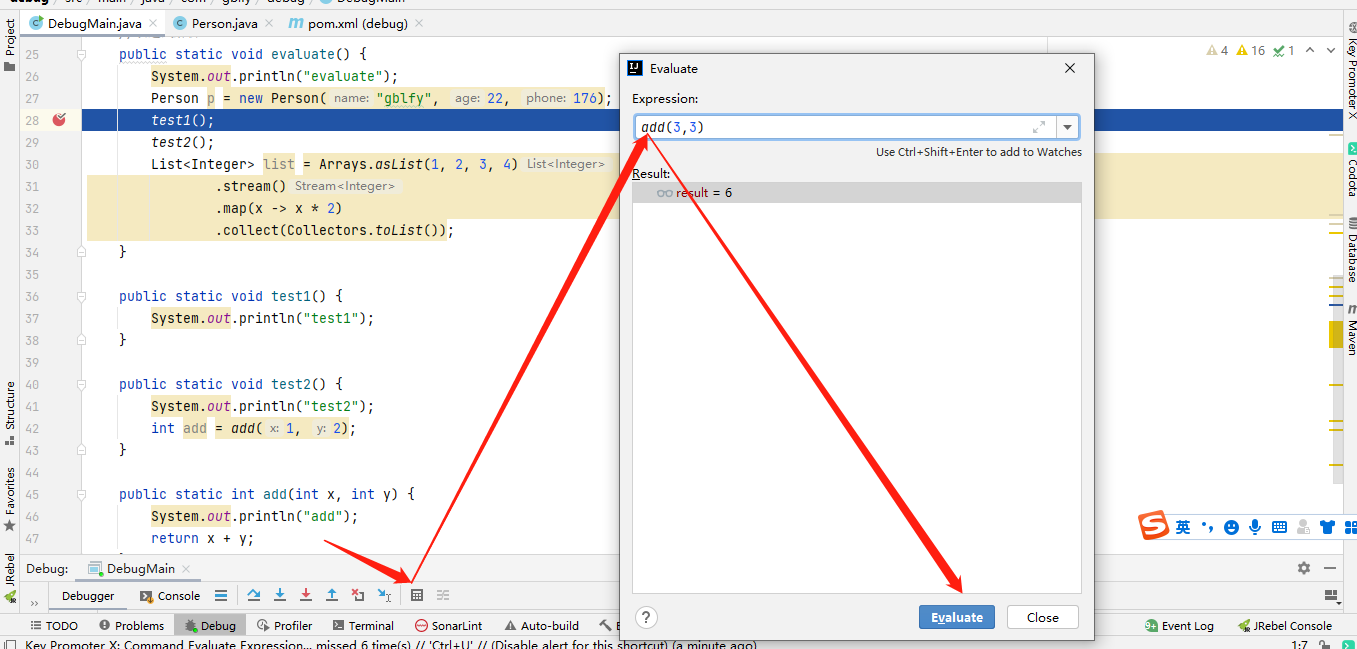Open the Project side panel
The height and width of the screenshot is (649, 1357).
pyautogui.click(x=10, y=45)
